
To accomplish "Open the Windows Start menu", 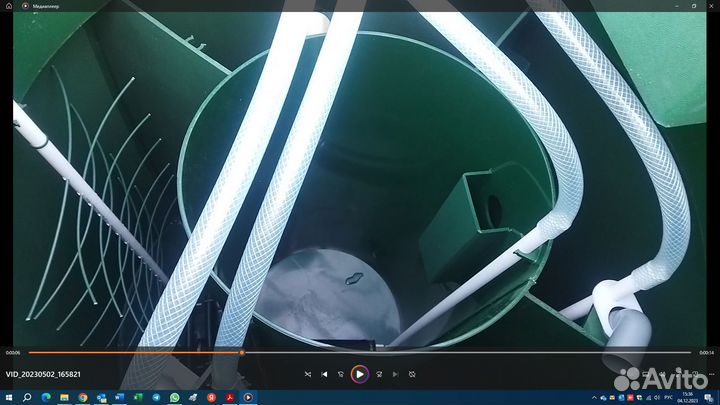I will 8,397.
